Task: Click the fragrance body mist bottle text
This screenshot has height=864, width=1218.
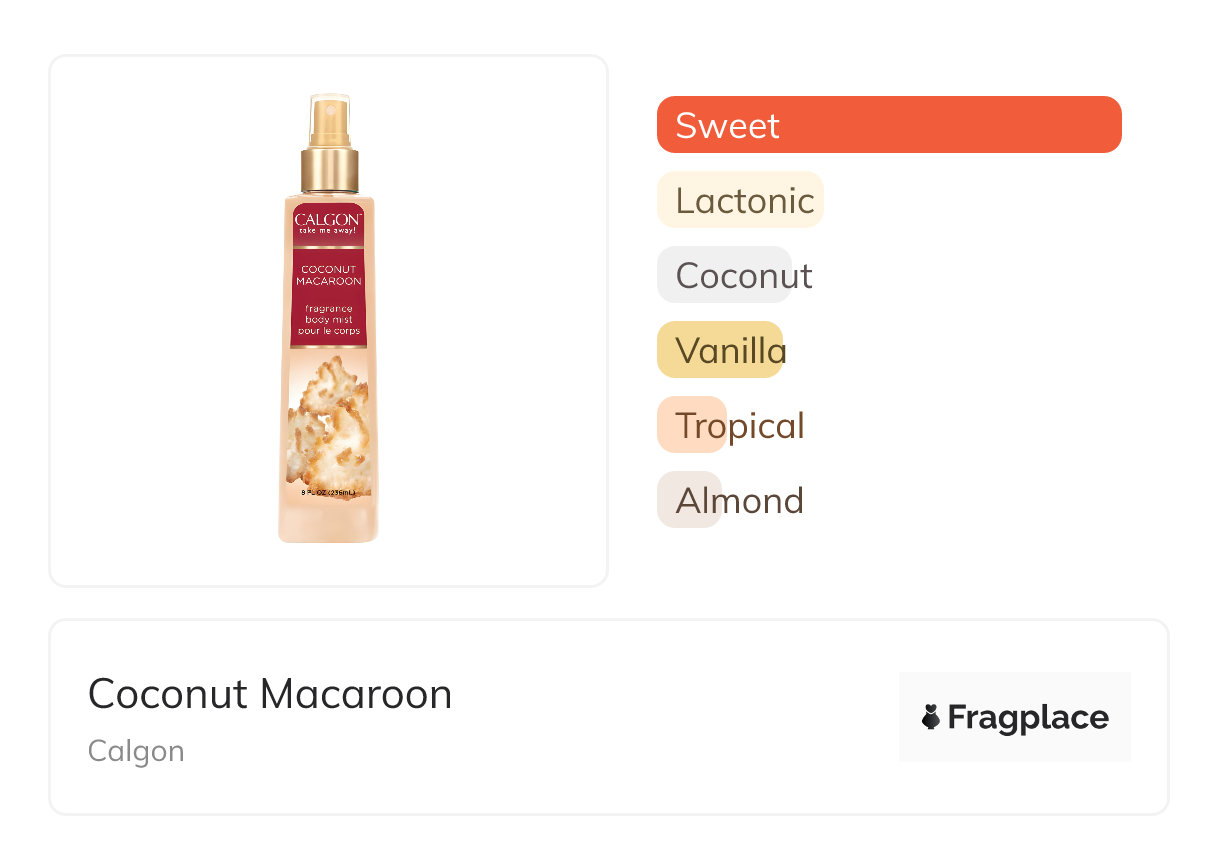Action: pos(328,313)
